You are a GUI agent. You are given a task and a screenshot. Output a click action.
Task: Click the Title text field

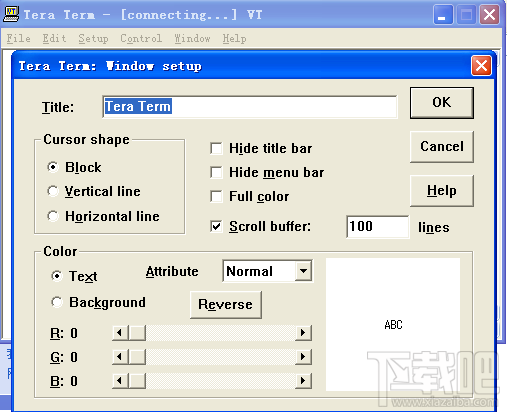pos(250,107)
